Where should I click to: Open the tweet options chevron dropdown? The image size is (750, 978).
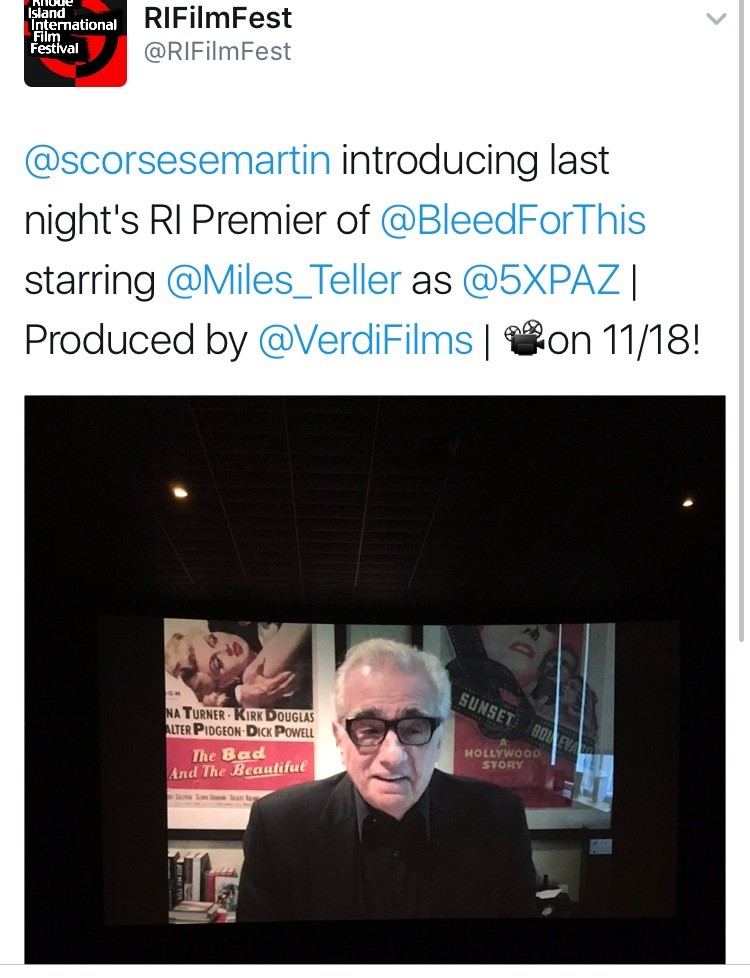[x=716, y=19]
